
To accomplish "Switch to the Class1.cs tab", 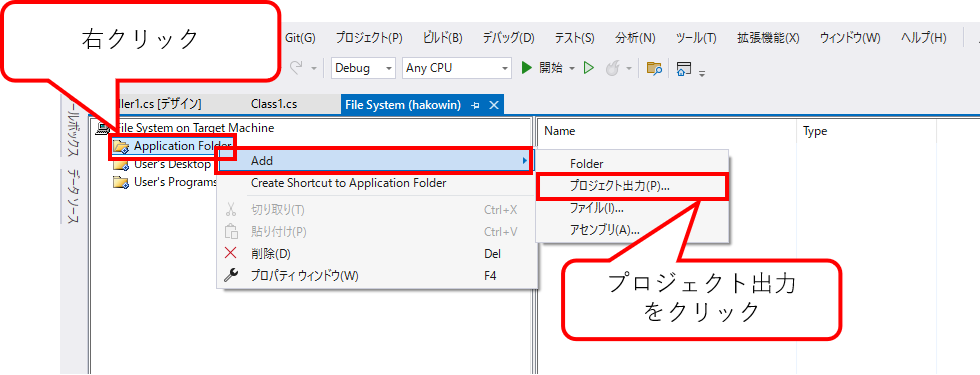I will [274, 104].
